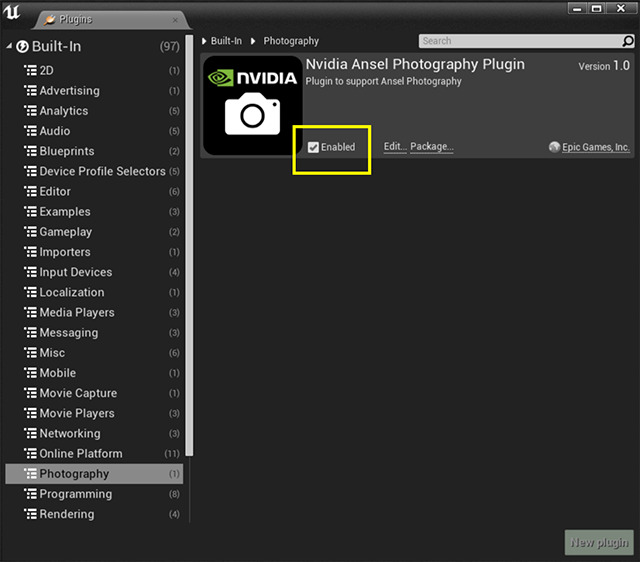Click the Movie Capture list icon
The height and width of the screenshot is (562, 640).
(31, 393)
